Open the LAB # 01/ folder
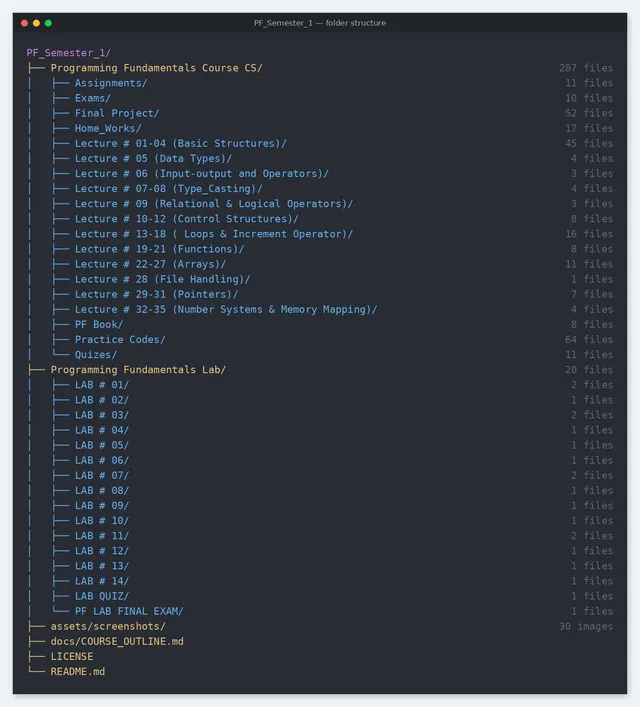This screenshot has height=707, width=640. coord(102,385)
